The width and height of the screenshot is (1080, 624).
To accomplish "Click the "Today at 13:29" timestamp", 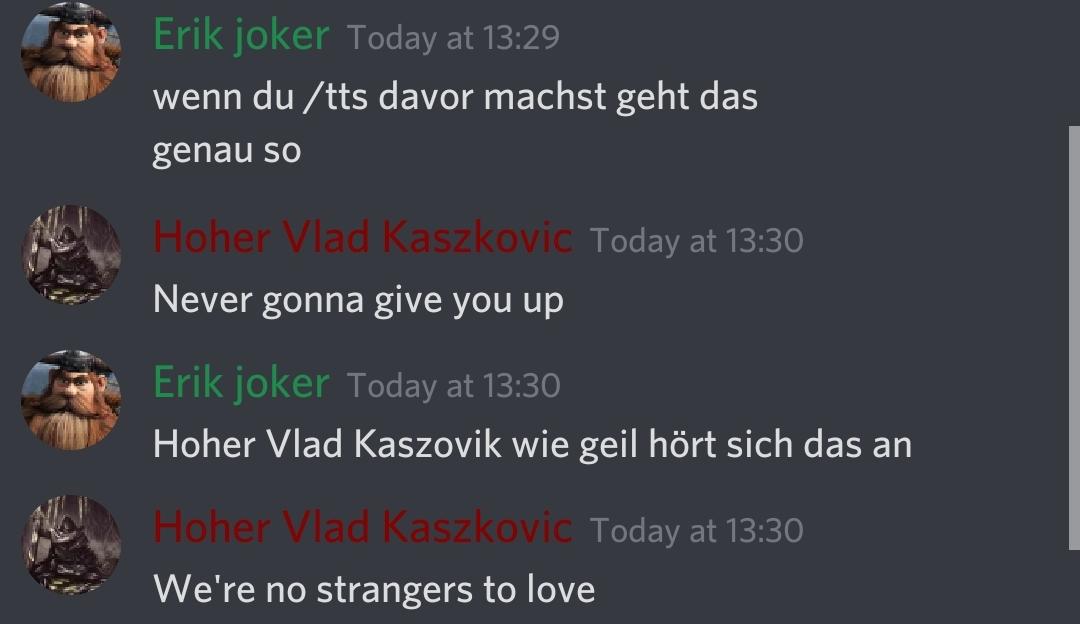I will 453,37.
